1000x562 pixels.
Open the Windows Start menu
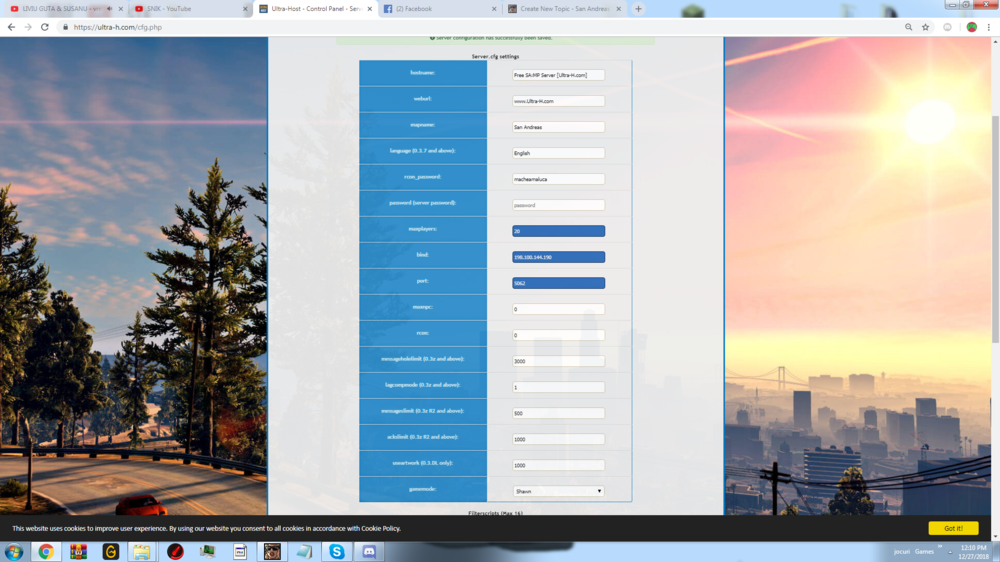(13, 552)
